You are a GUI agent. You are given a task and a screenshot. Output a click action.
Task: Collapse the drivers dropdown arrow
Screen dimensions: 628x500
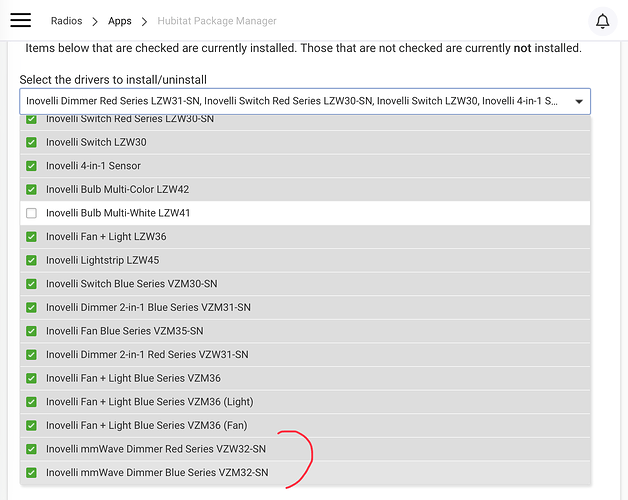[x=579, y=101]
